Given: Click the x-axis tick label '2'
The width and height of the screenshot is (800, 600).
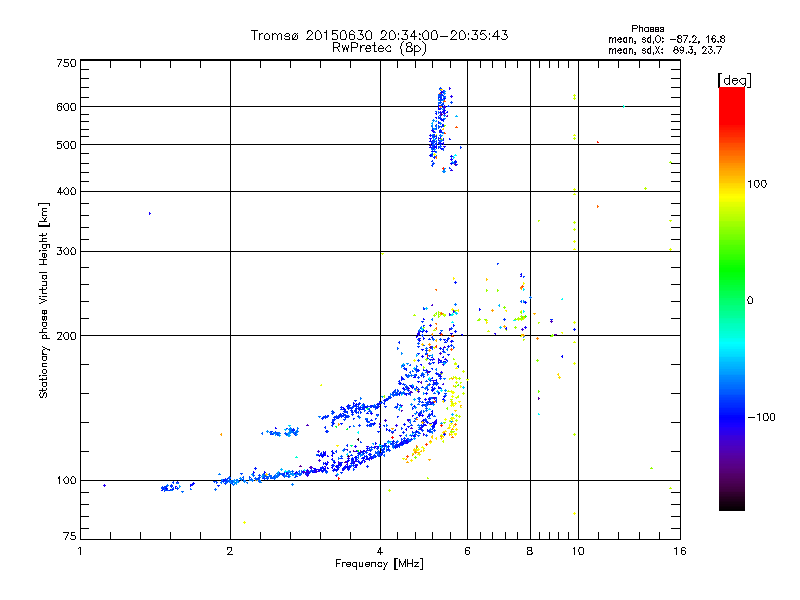Looking at the screenshot, I should [230, 551].
